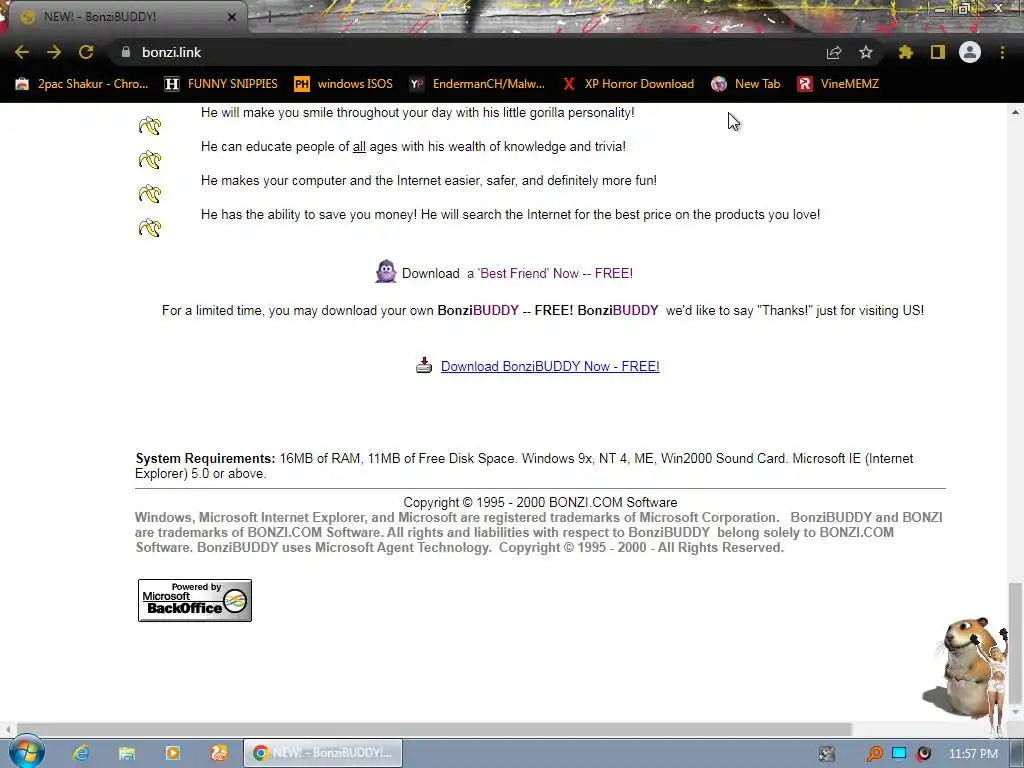Image resolution: width=1024 pixels, height=768 pixels.
Task: Click the banana icon beside save you money line
Action: (x=150, y=227)
